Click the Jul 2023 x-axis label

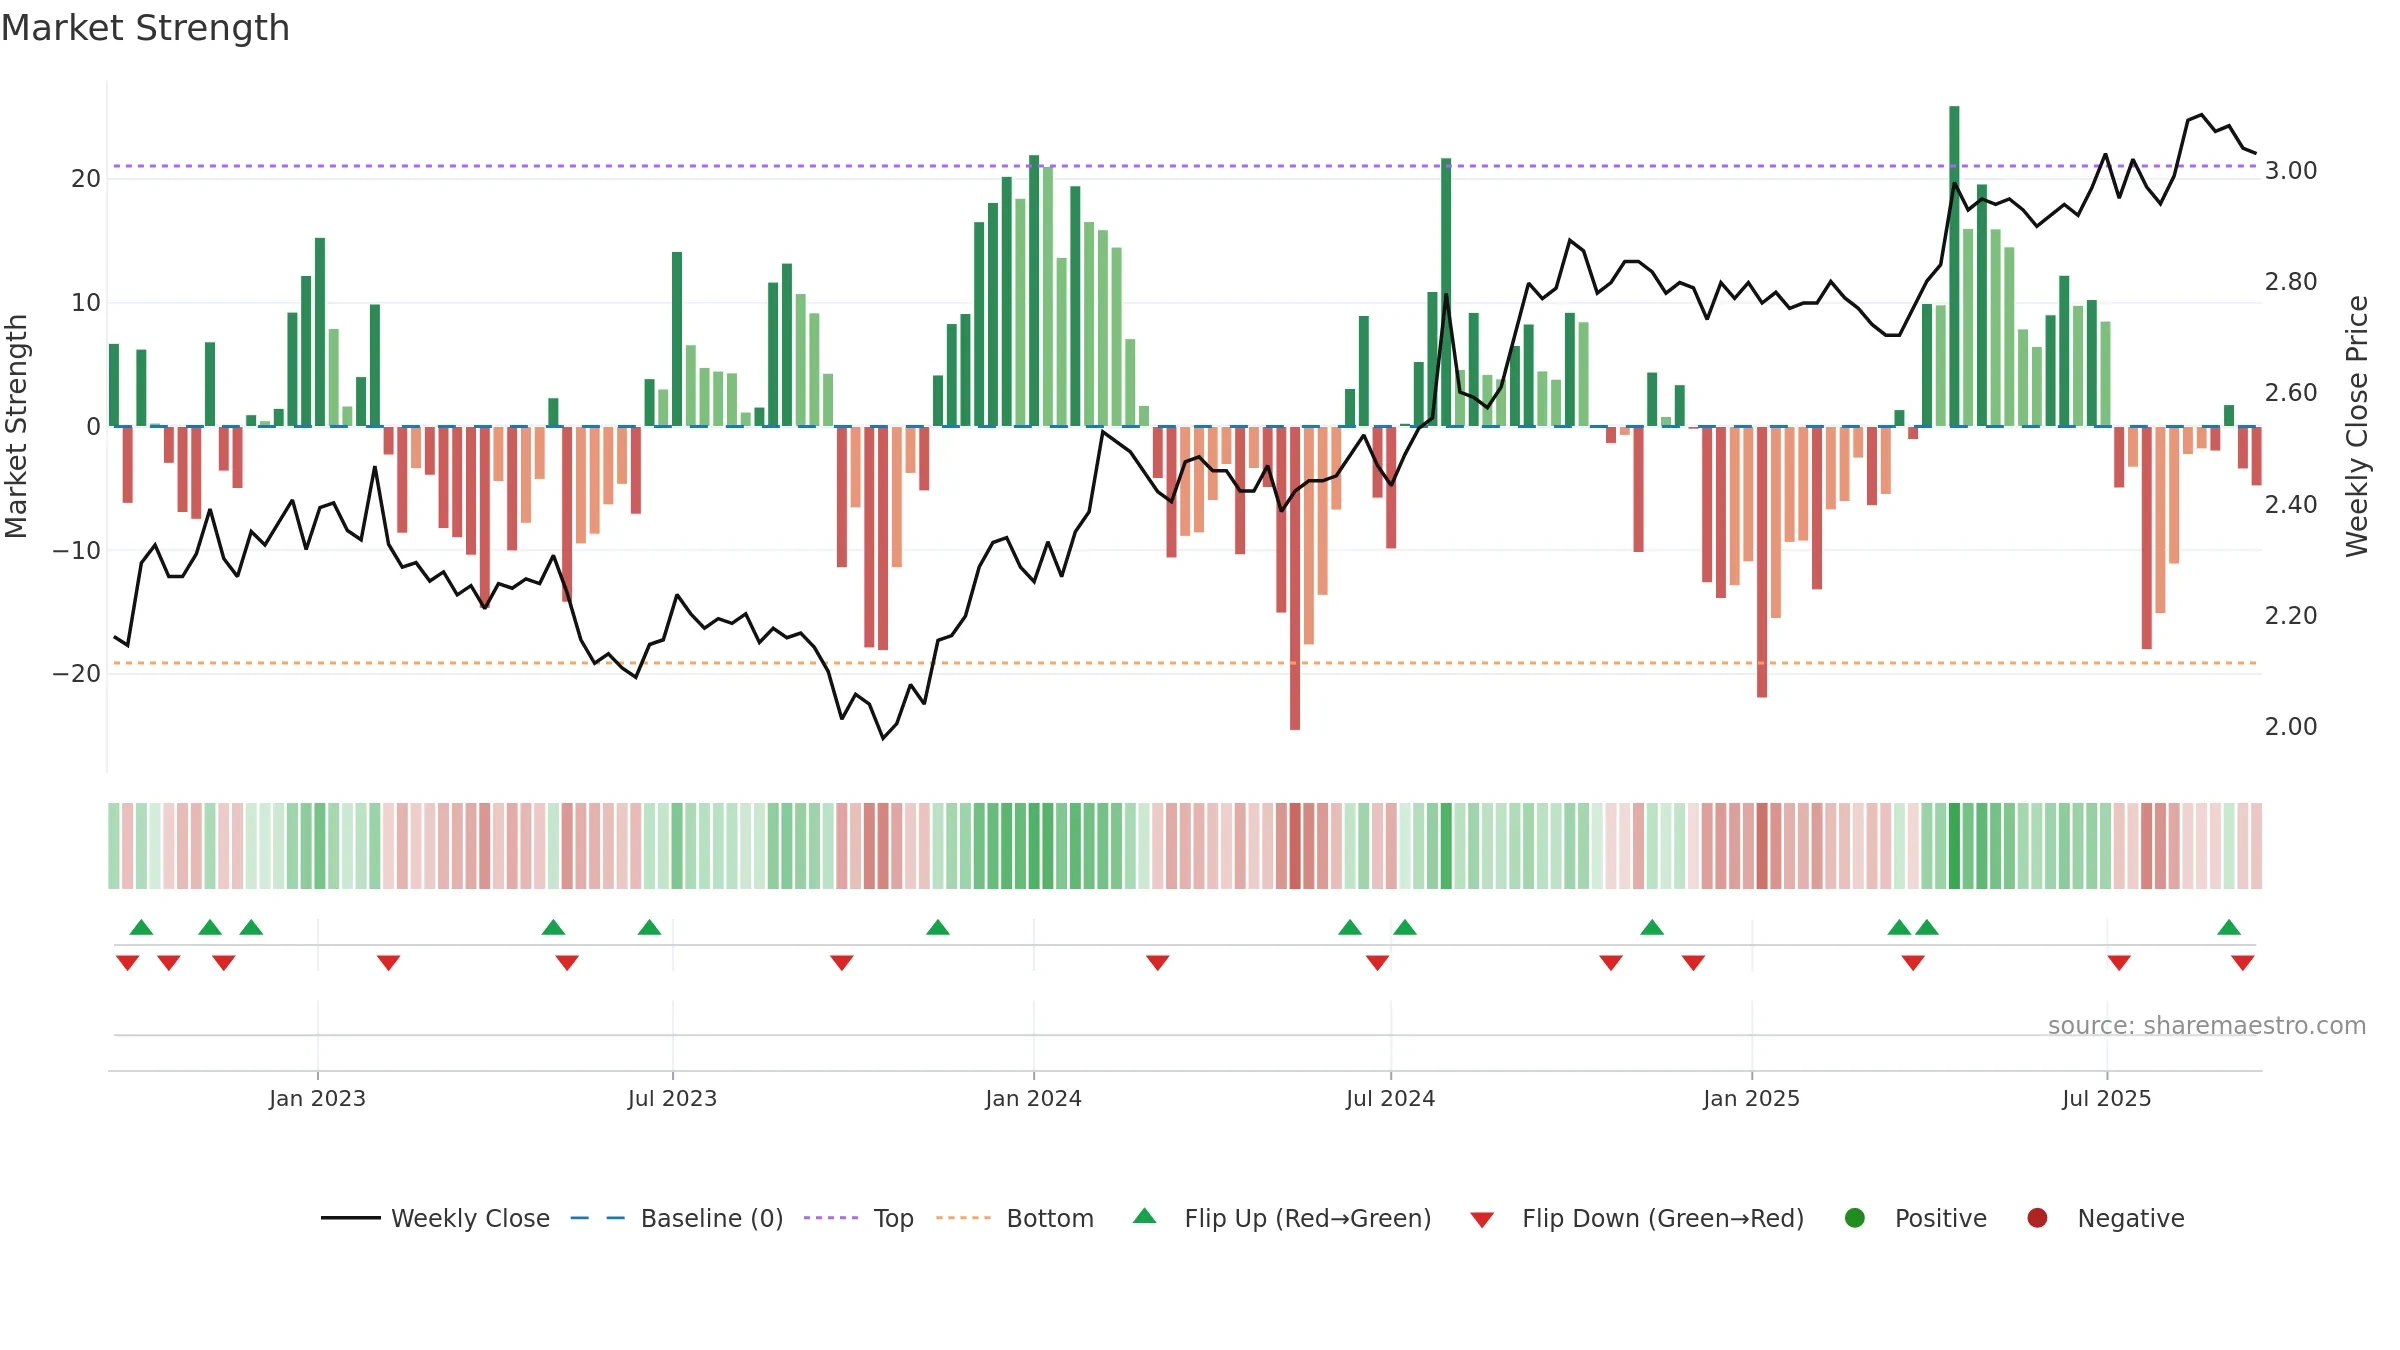[x=672, y=1098]
